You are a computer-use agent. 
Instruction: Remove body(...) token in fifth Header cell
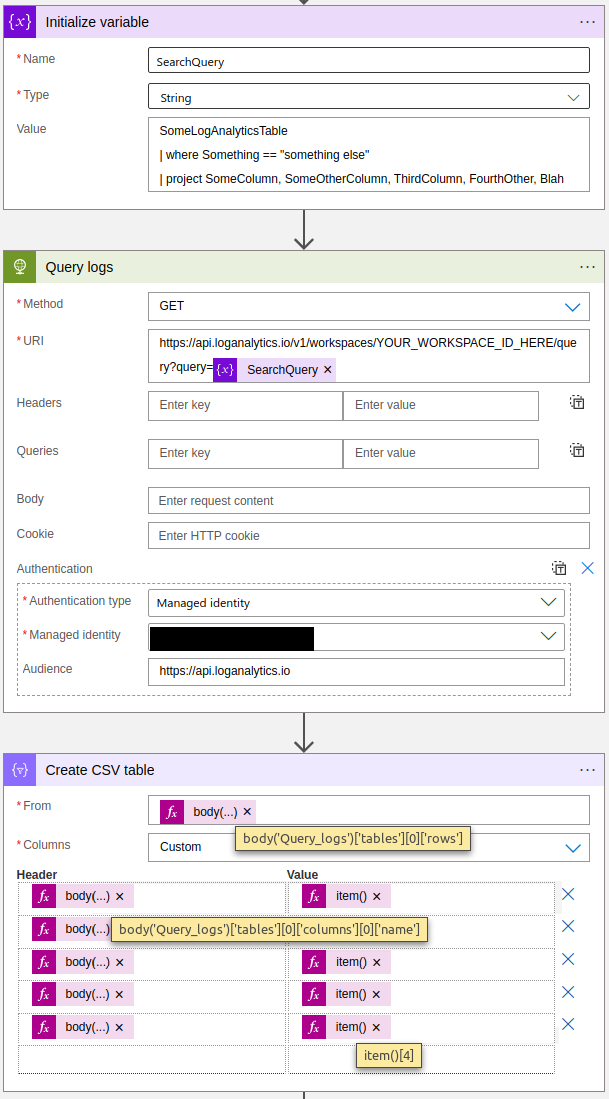119,1028
